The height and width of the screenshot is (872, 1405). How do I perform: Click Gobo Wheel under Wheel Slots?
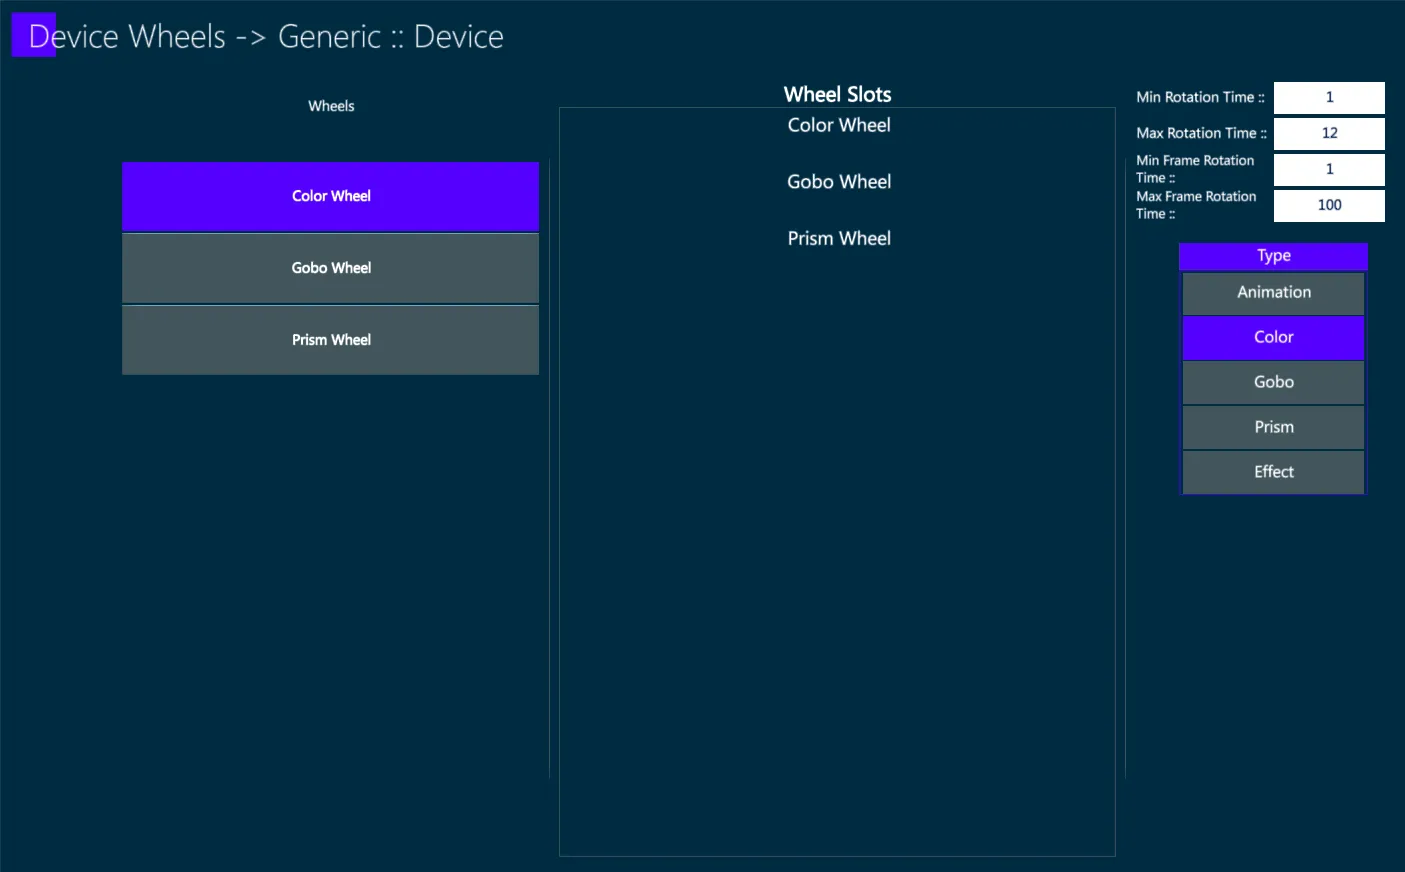(x=838, y=182)
